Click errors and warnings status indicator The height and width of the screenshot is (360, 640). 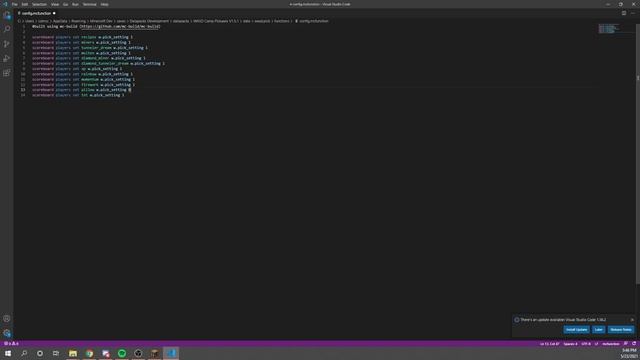point(11,344)
